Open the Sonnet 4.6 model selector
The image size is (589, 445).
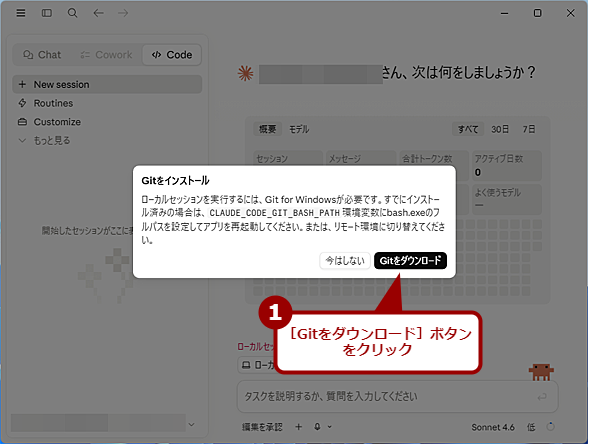tap(493, 427)
